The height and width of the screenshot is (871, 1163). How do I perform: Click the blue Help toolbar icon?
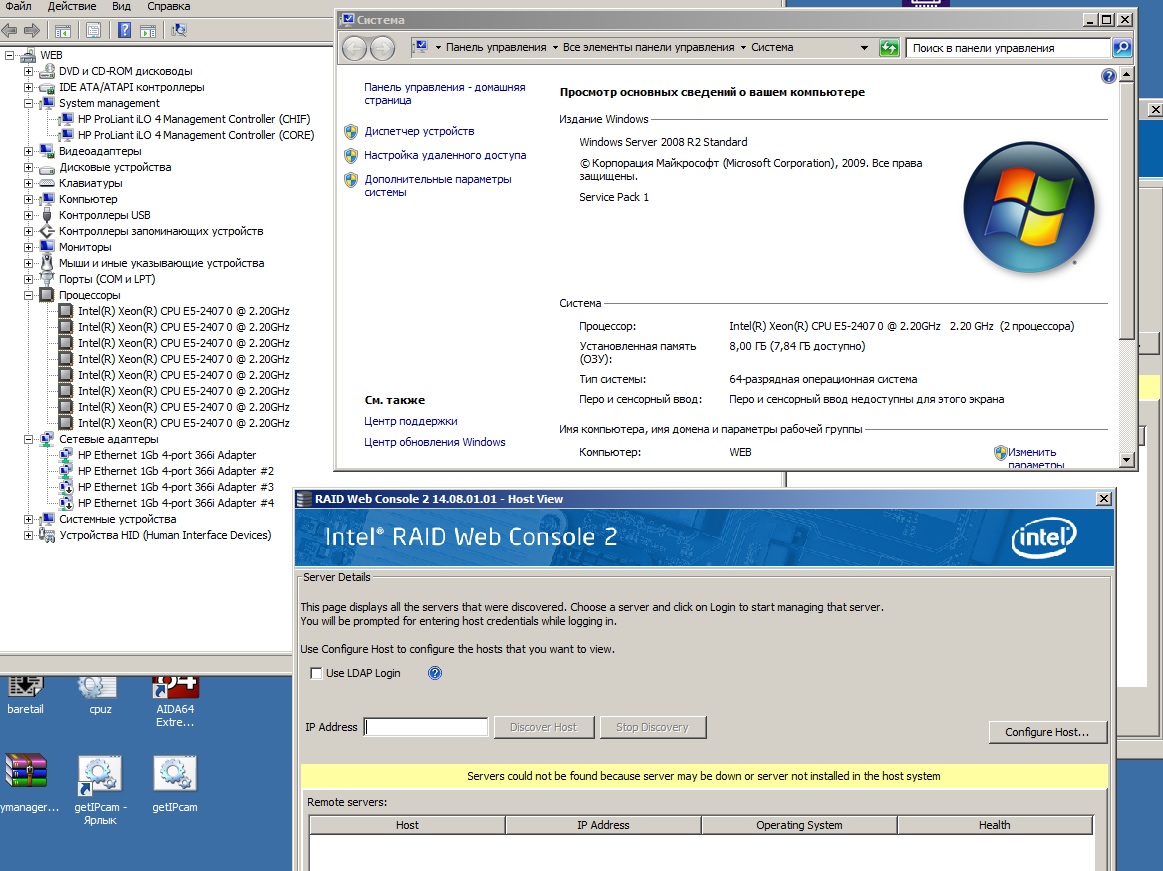pyautogui.click(x=125, y=30)
